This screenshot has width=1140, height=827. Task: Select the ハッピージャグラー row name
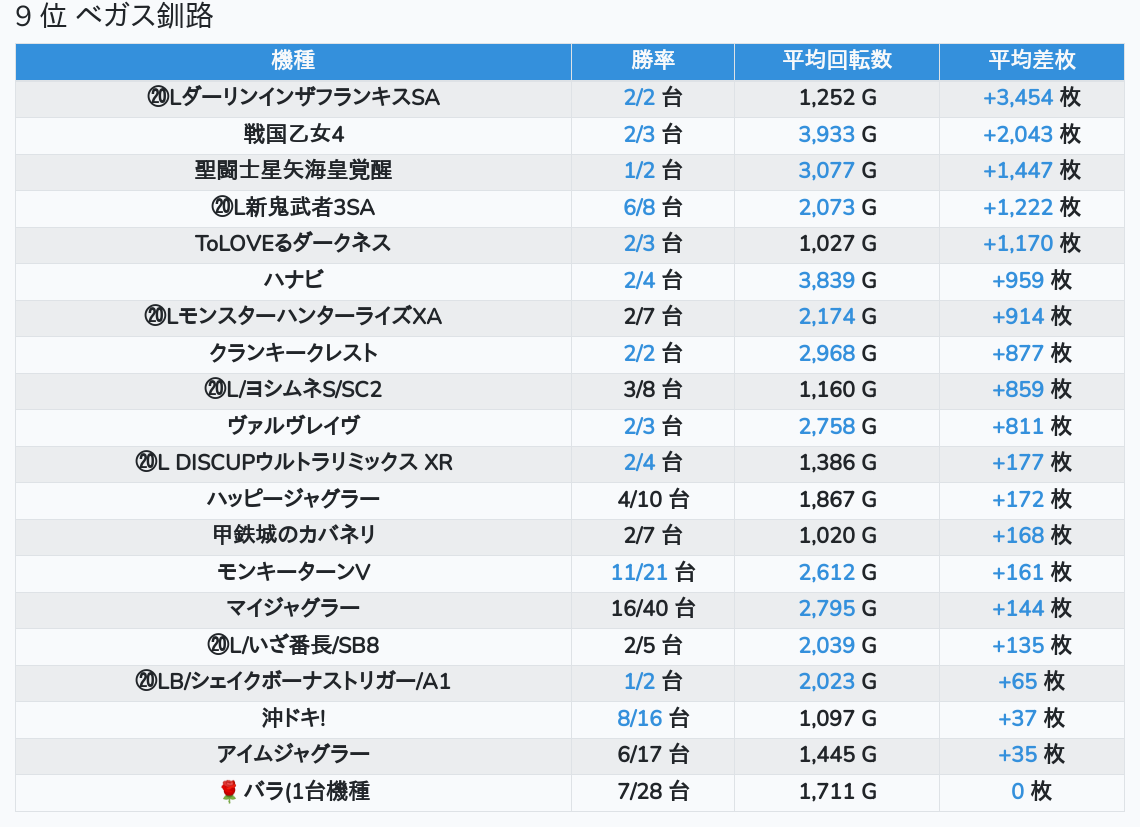pyautogui.click(x=293, y=499)
